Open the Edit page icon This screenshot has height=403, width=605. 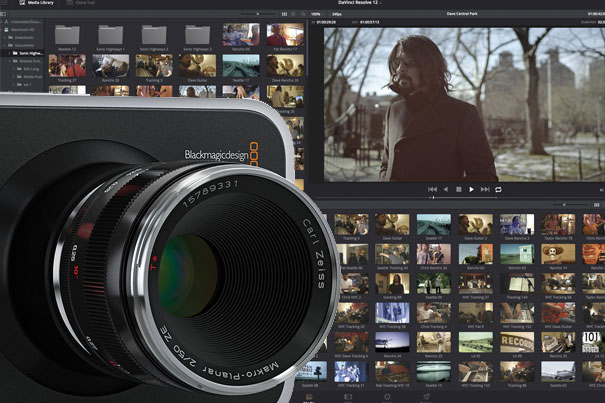[x=348, y=397]
